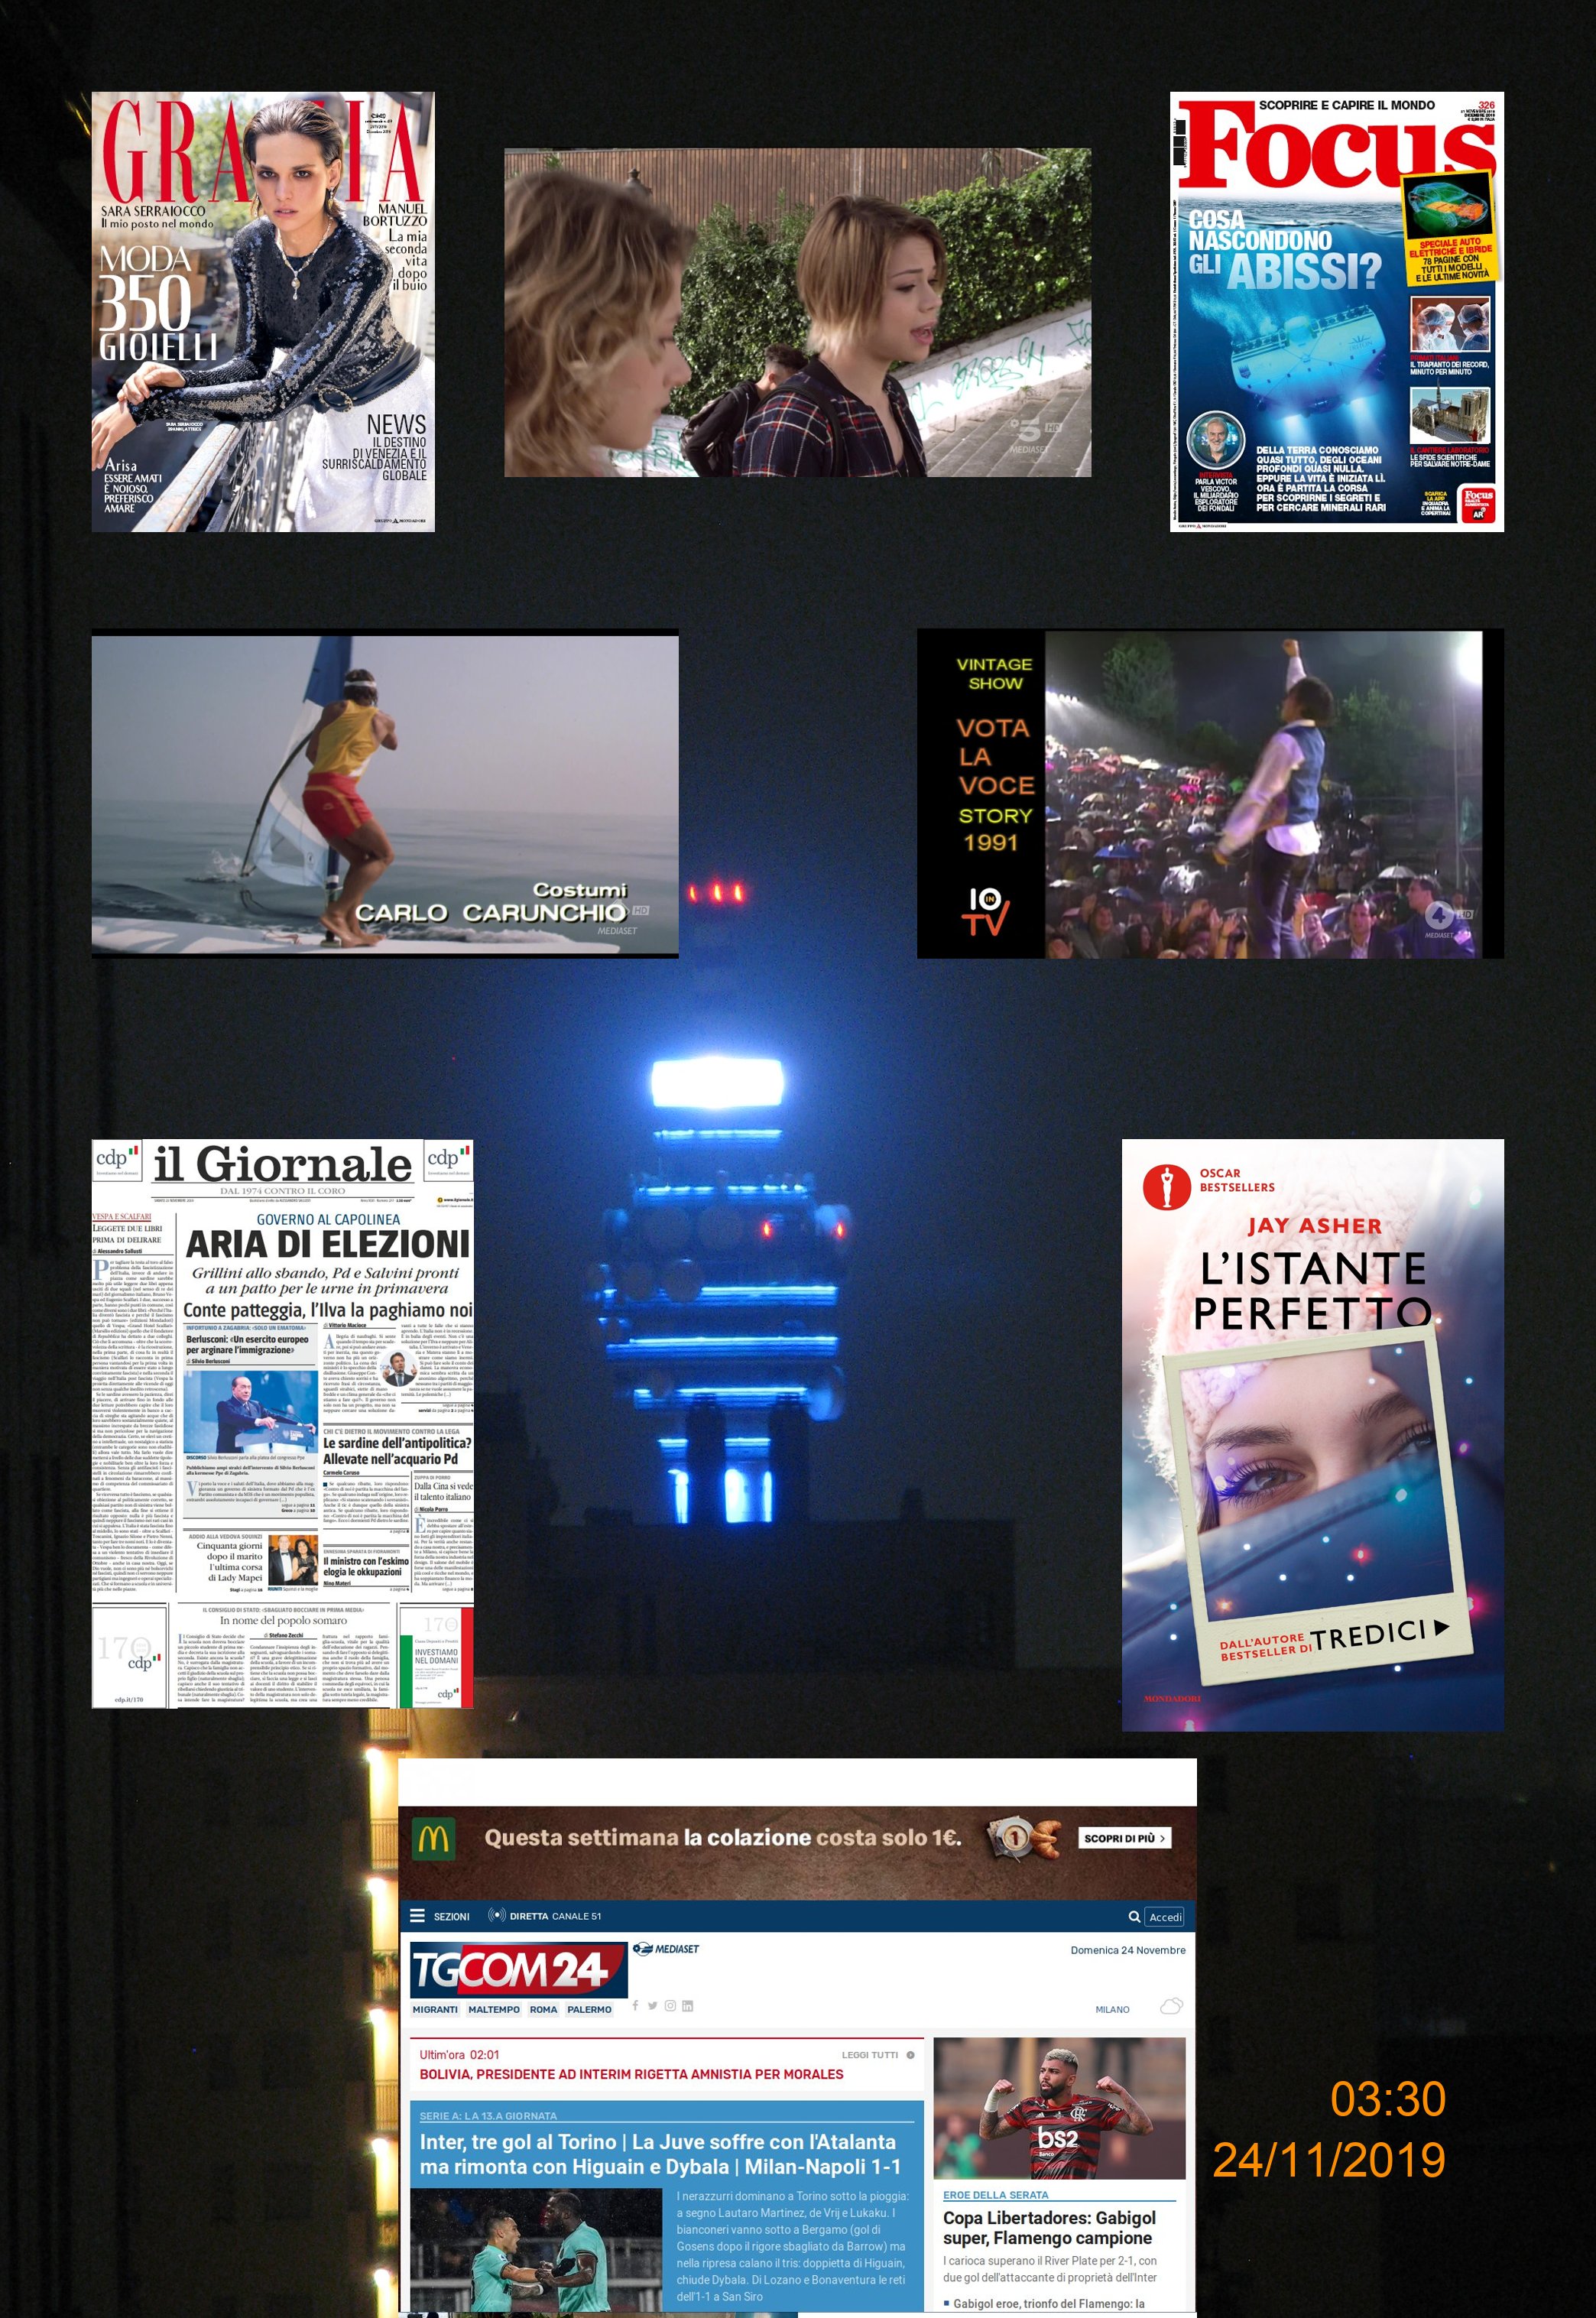The height and width of the screenshot is (2318, 1596).
Task: Open the TGCOM24 Twitter icon
Action: pyautogui.click(x=652, y=2005)
